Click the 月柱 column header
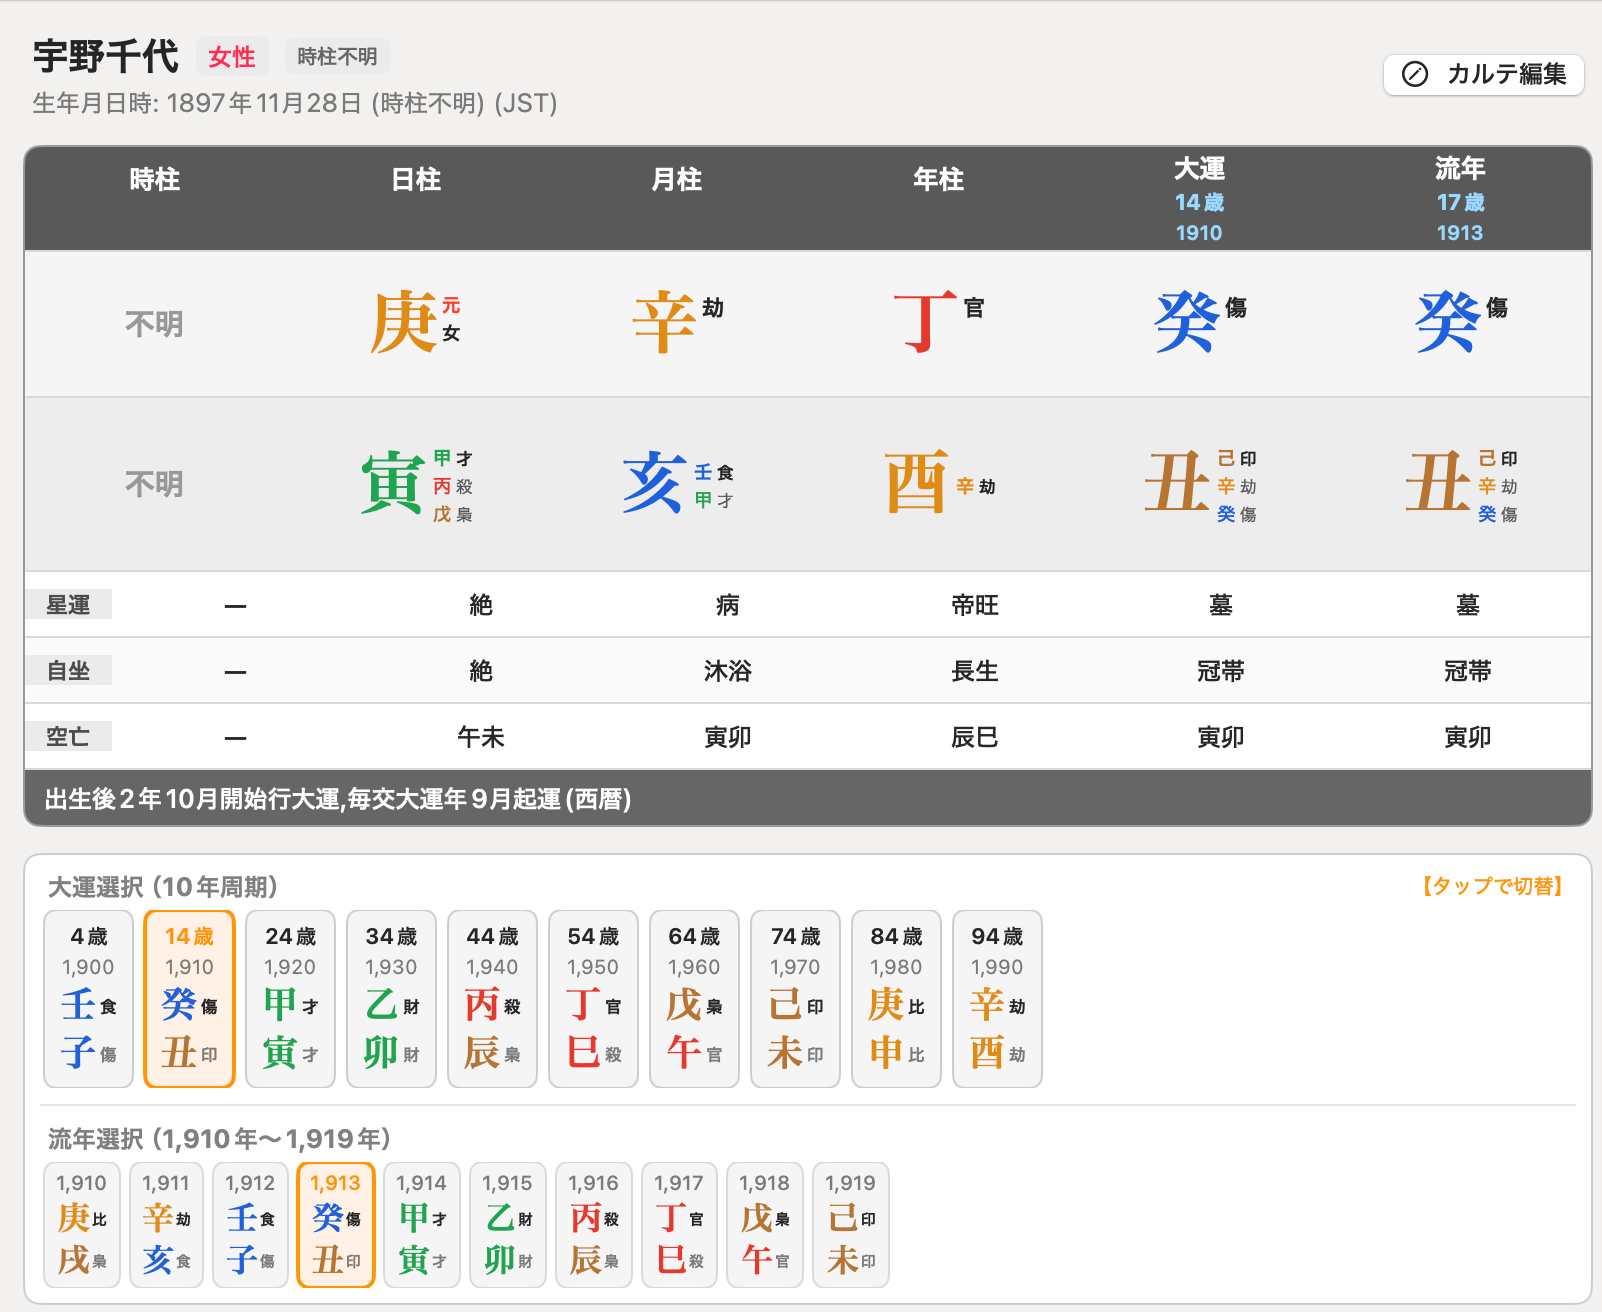Screen dimensions: 1602x1312 coord(677,180)
